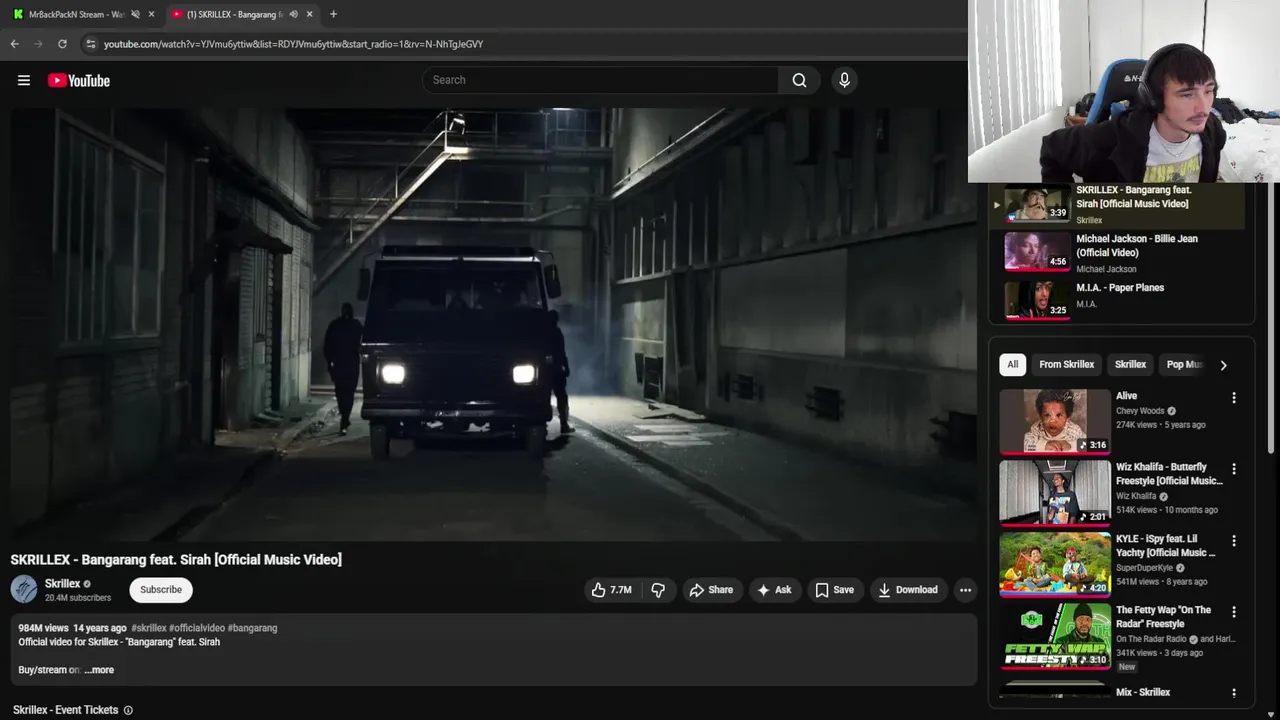Viewport: 1280px width, 720px height.
Task: Start voice search with microphone icon
Action: tap(844, 80)
